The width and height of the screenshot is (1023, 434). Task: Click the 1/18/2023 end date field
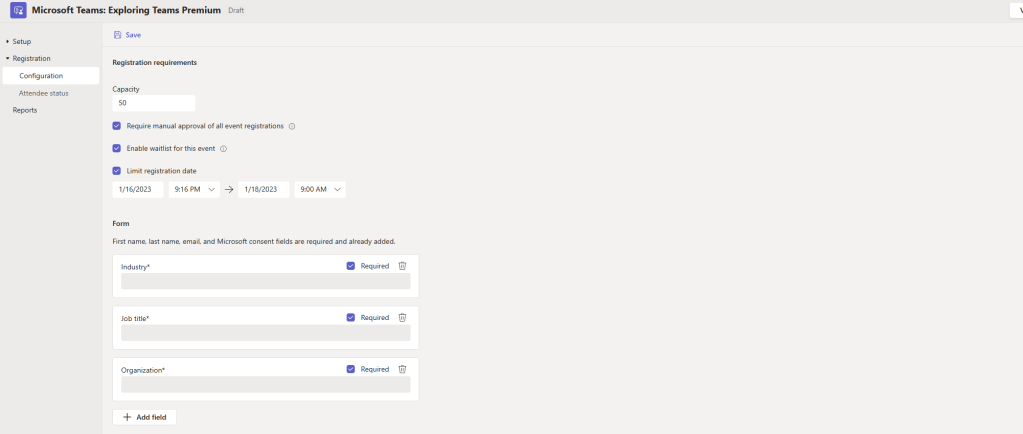point(263,190)
